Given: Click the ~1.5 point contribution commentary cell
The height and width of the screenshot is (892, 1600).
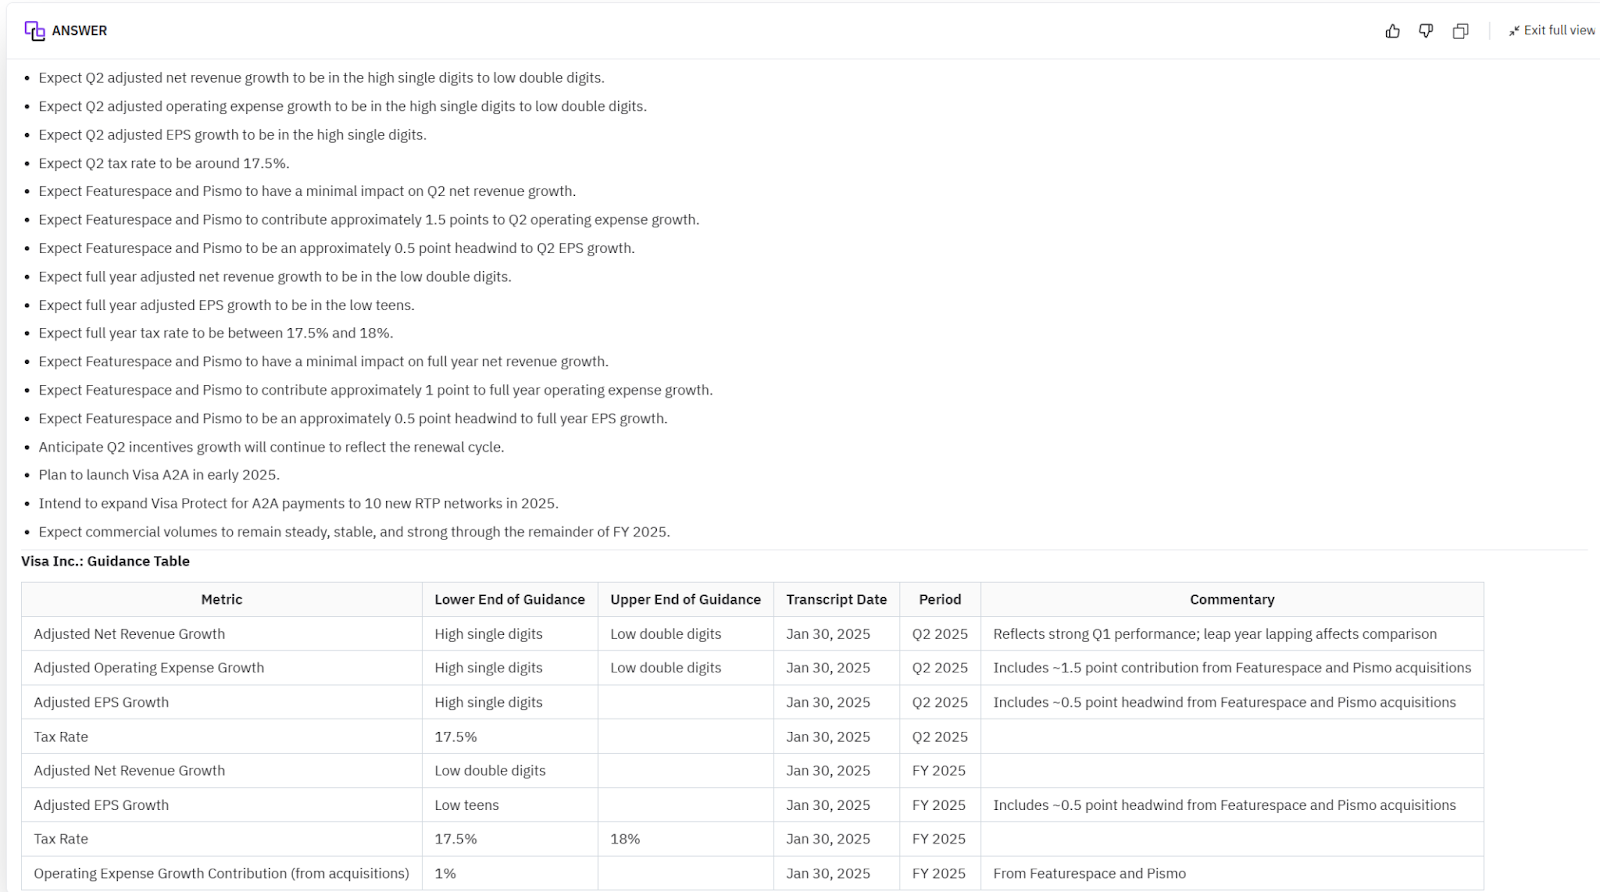Looking at the screenshot, I should 1232,668.
